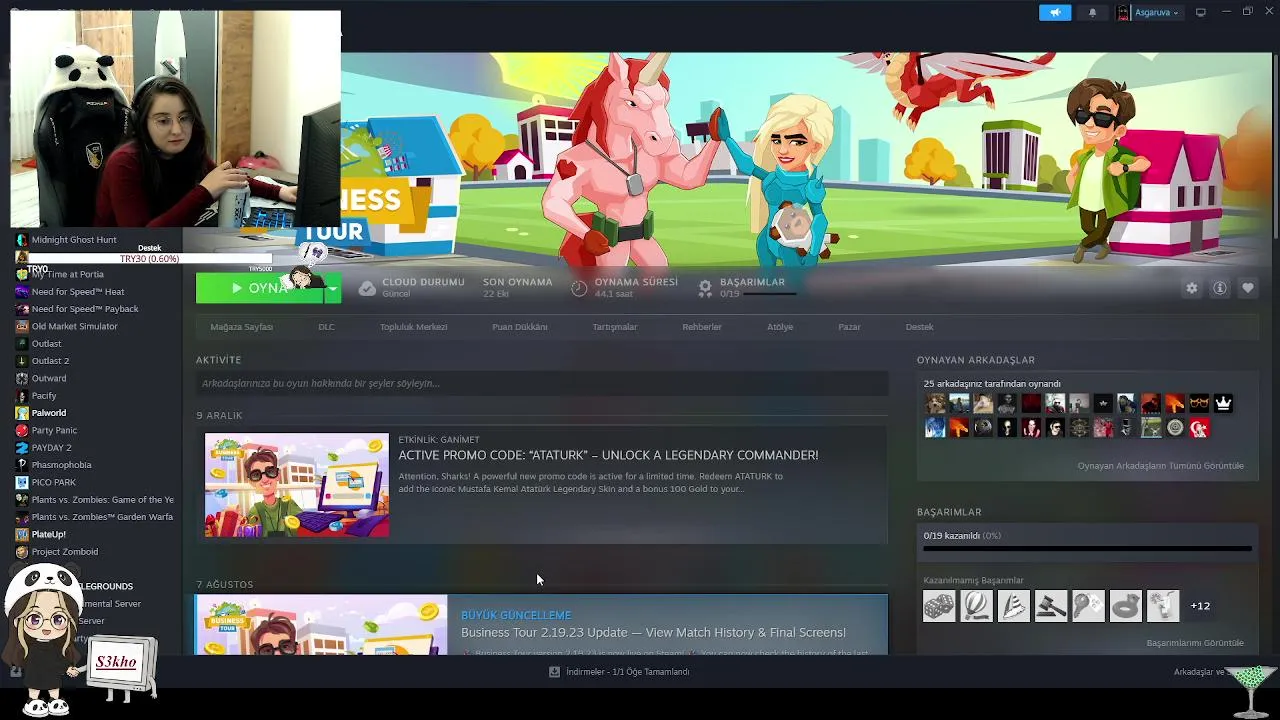Select Plants vs. Zombies Garden Warfare entry
Viewport: 1280px width, 720px height.
pyautogui.click(x=102, y=517)
